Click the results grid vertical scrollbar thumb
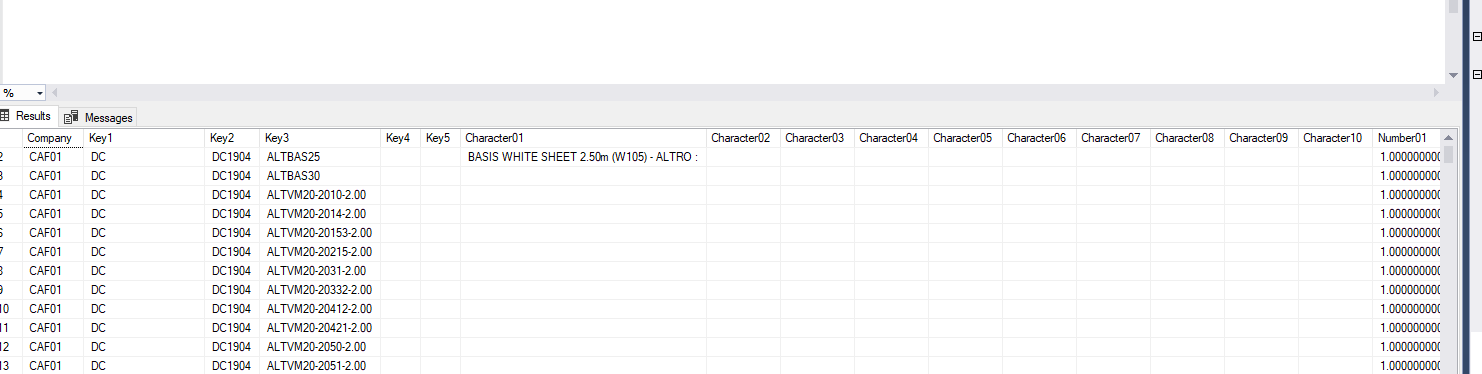Image resolution: width=1482 pixels, height=374 pixels. pyautogui.click(x=1448, y=154)
